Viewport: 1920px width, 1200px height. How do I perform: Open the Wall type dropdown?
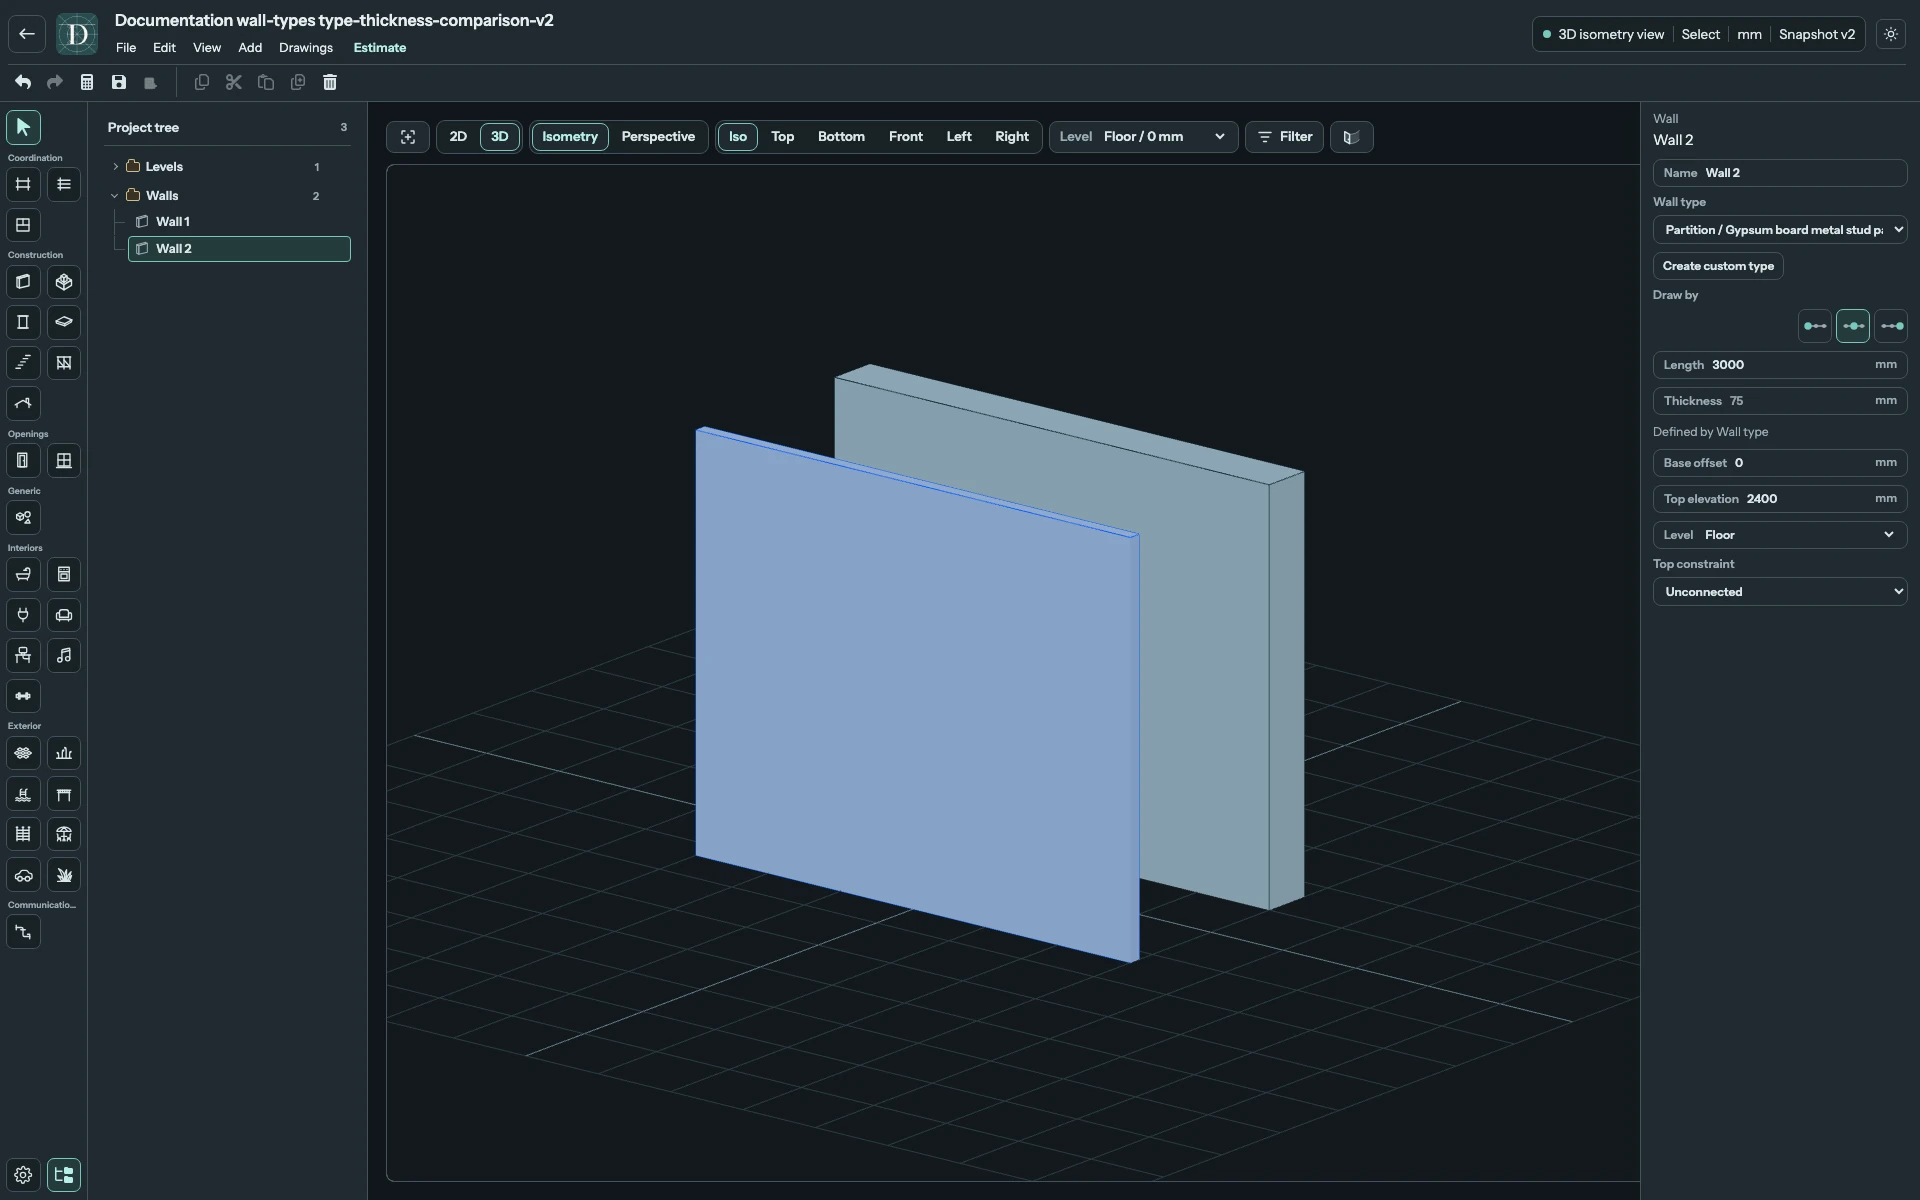coord(1780,230)
